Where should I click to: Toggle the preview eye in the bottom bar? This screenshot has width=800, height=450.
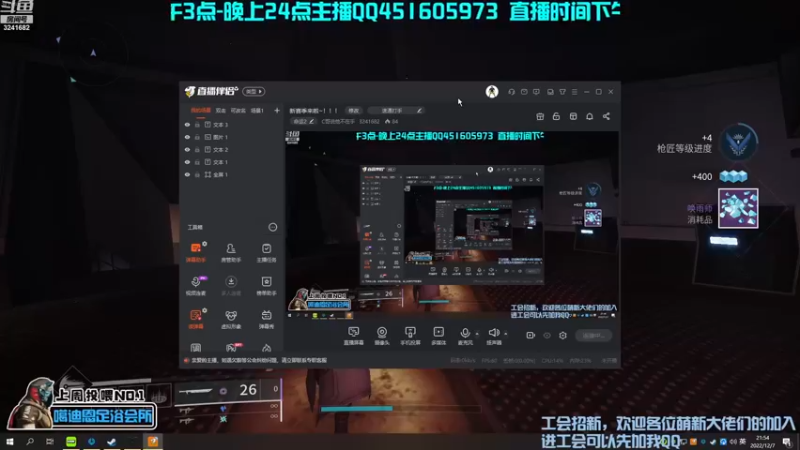[547, 335]
